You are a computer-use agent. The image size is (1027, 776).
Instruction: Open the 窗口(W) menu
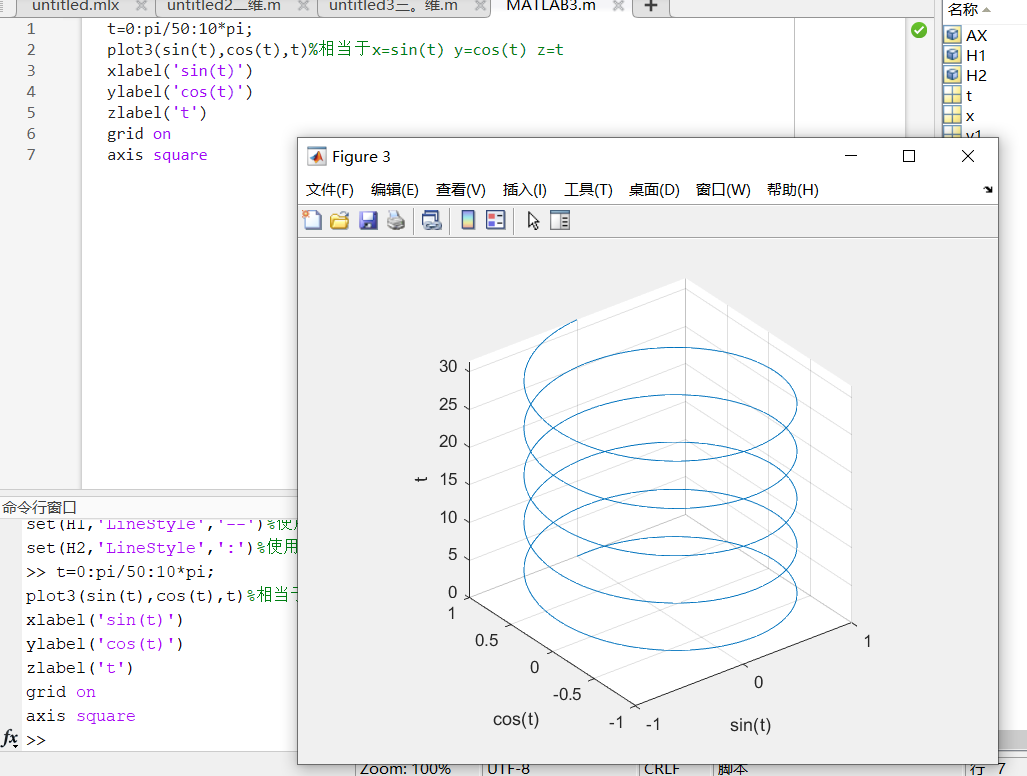point(723,190)
